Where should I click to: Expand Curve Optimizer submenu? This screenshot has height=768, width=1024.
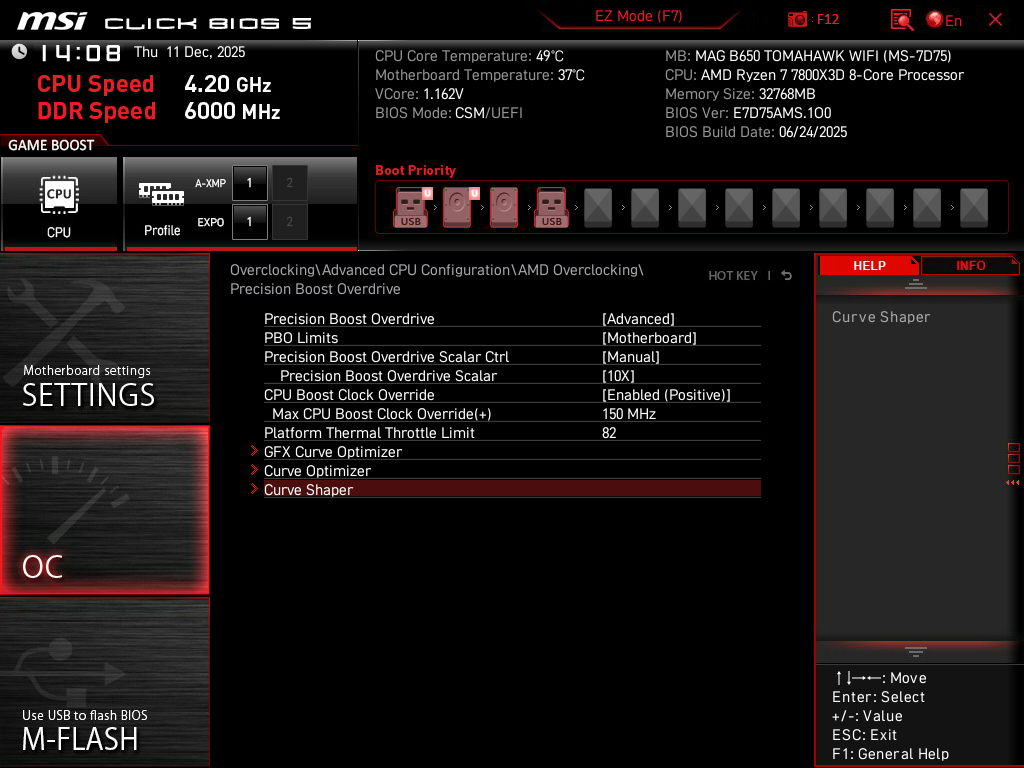[512, 470]
